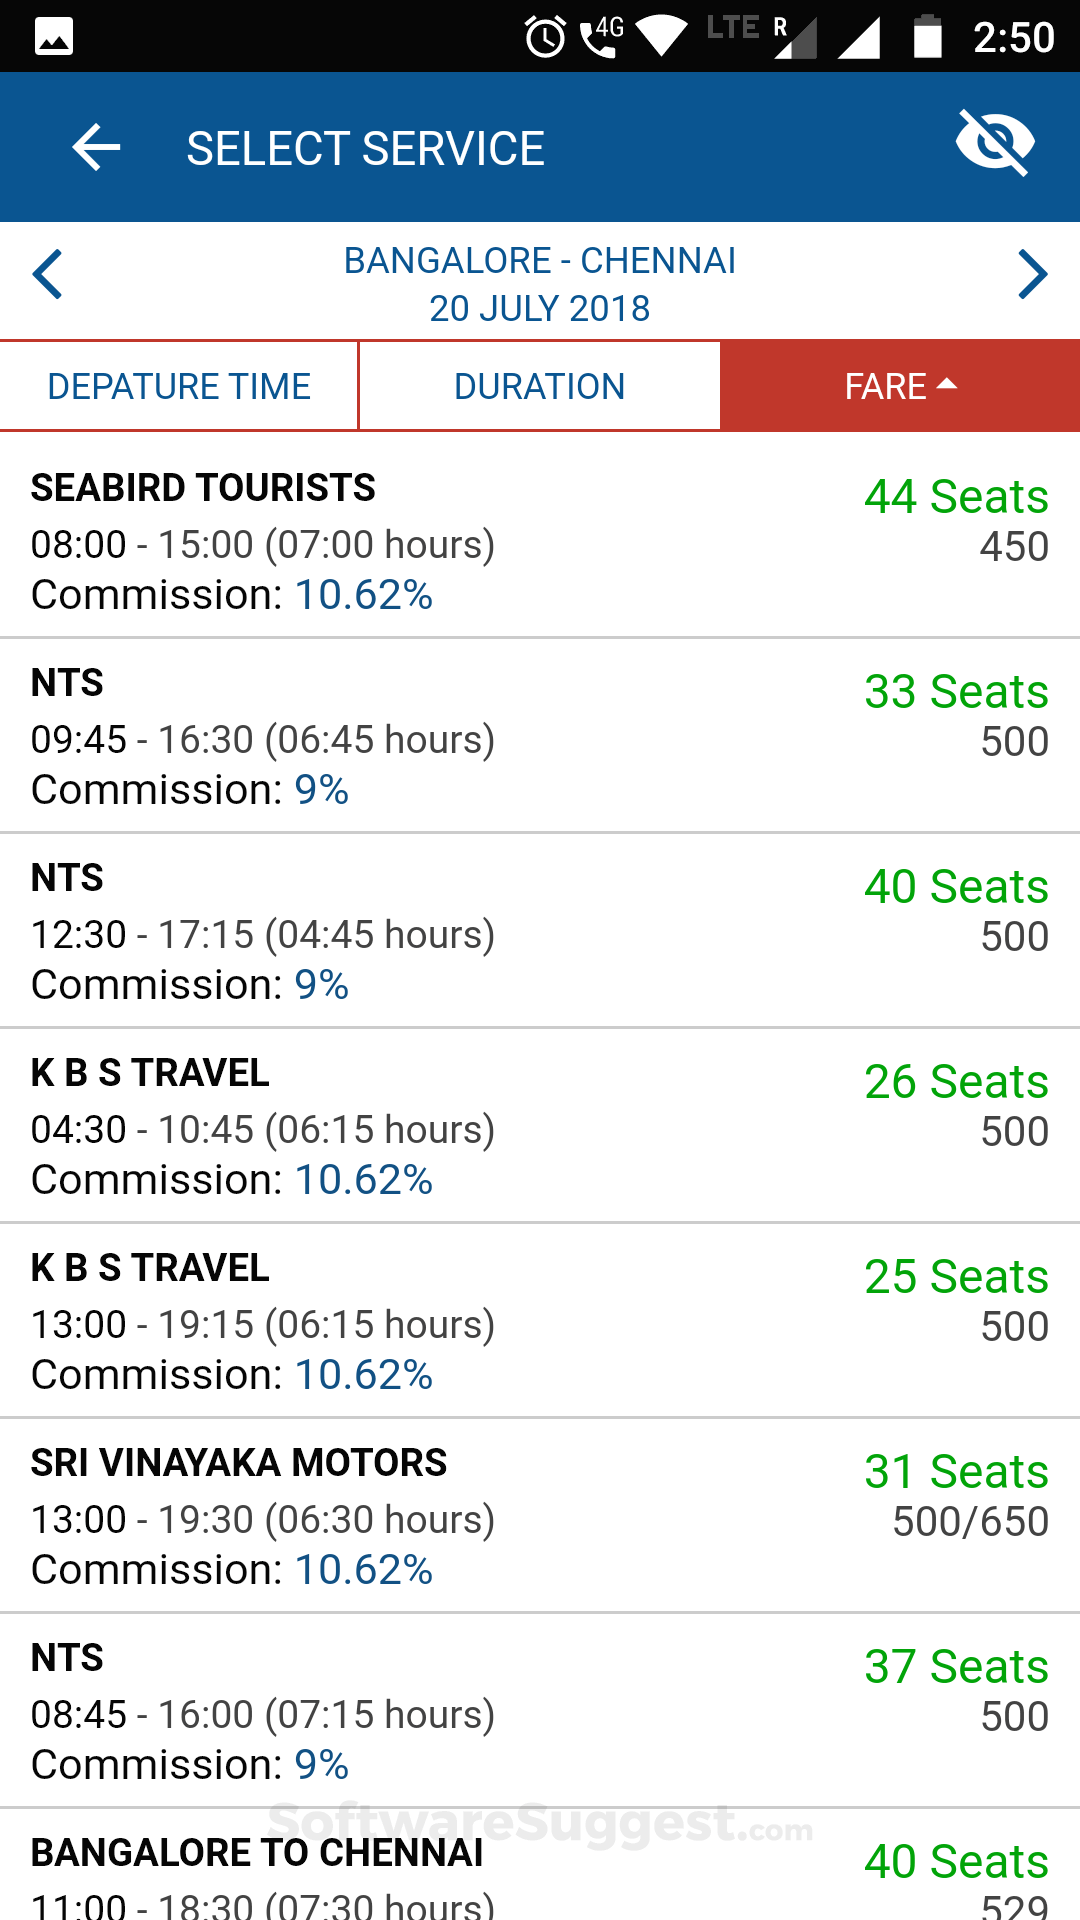Toggle the crossed-eye visibility icon

[994, 144]
